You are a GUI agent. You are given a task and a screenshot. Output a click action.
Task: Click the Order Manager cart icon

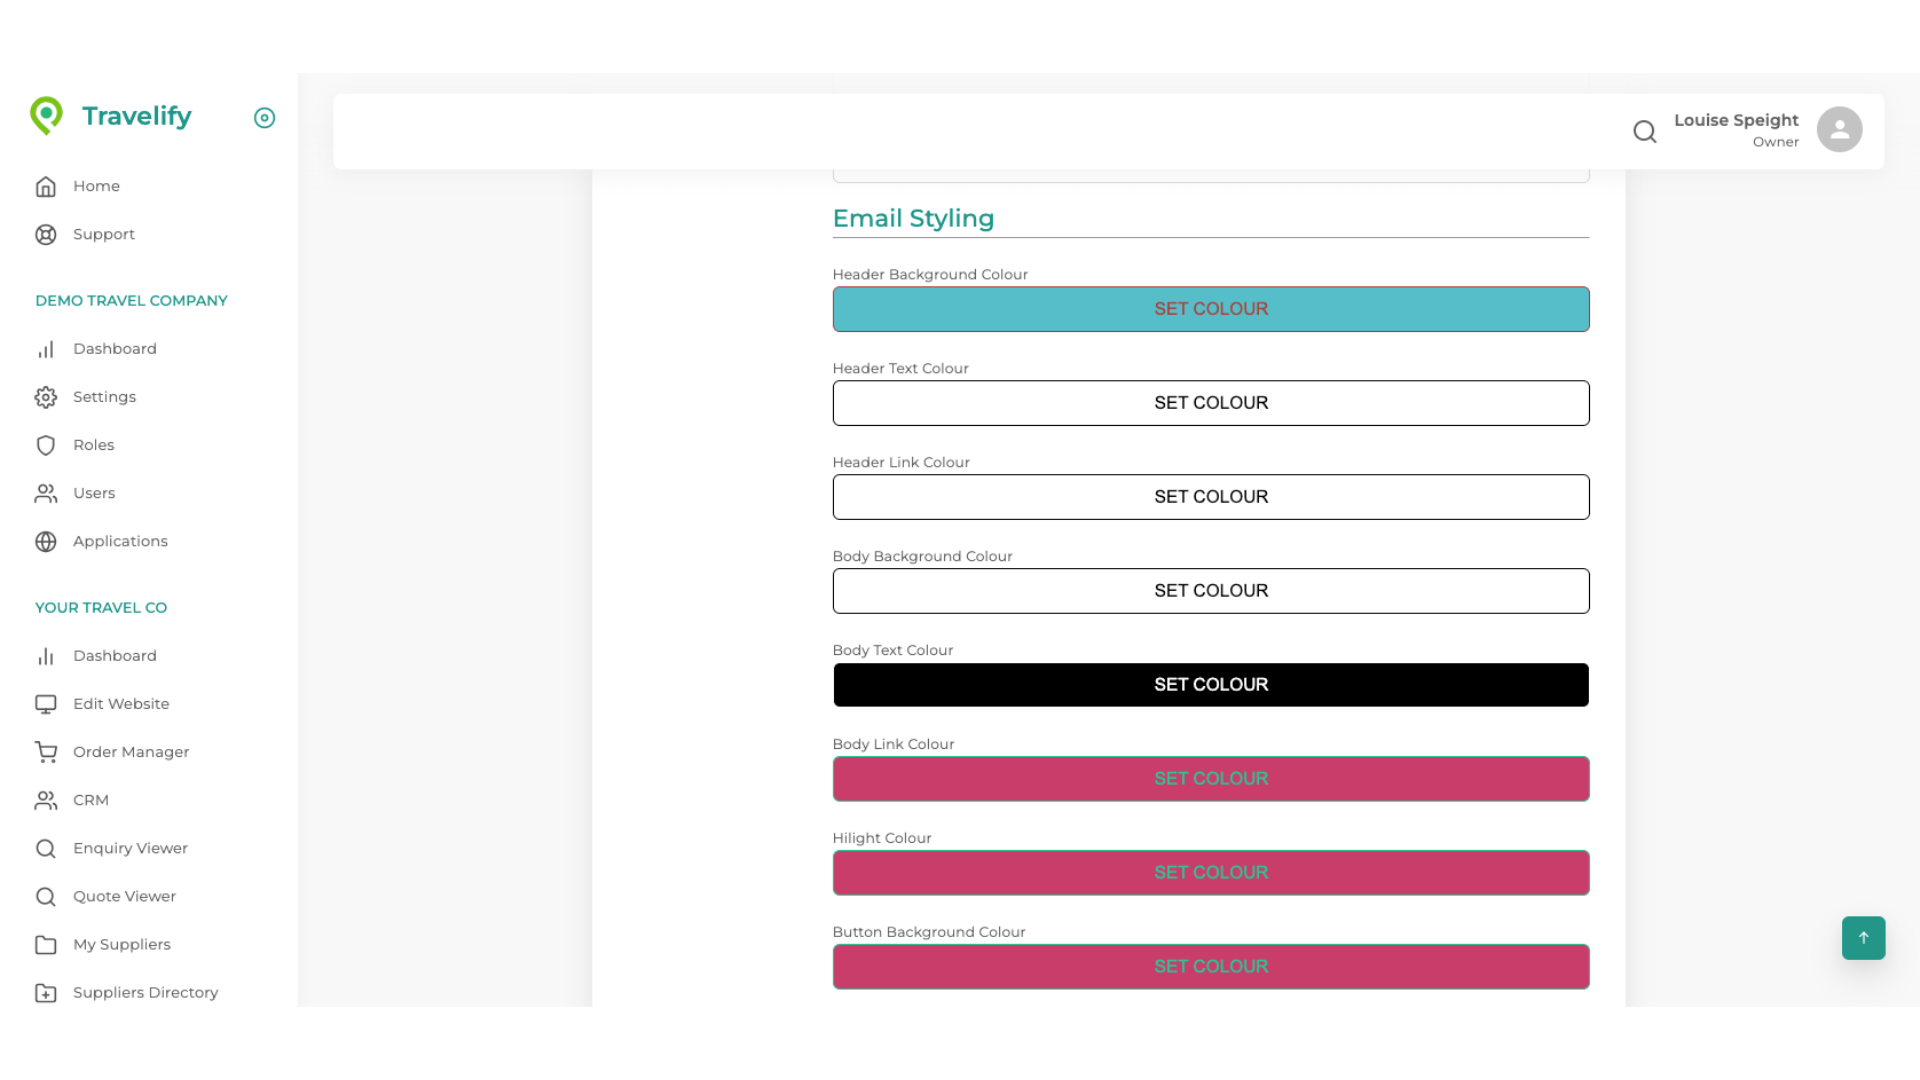pyautogui.click(x=46, y=752)
